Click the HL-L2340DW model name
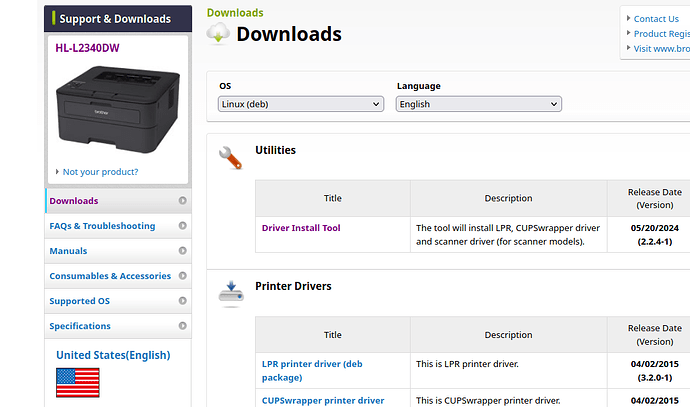Screen dimensions: 690x407 click(87, 48)
